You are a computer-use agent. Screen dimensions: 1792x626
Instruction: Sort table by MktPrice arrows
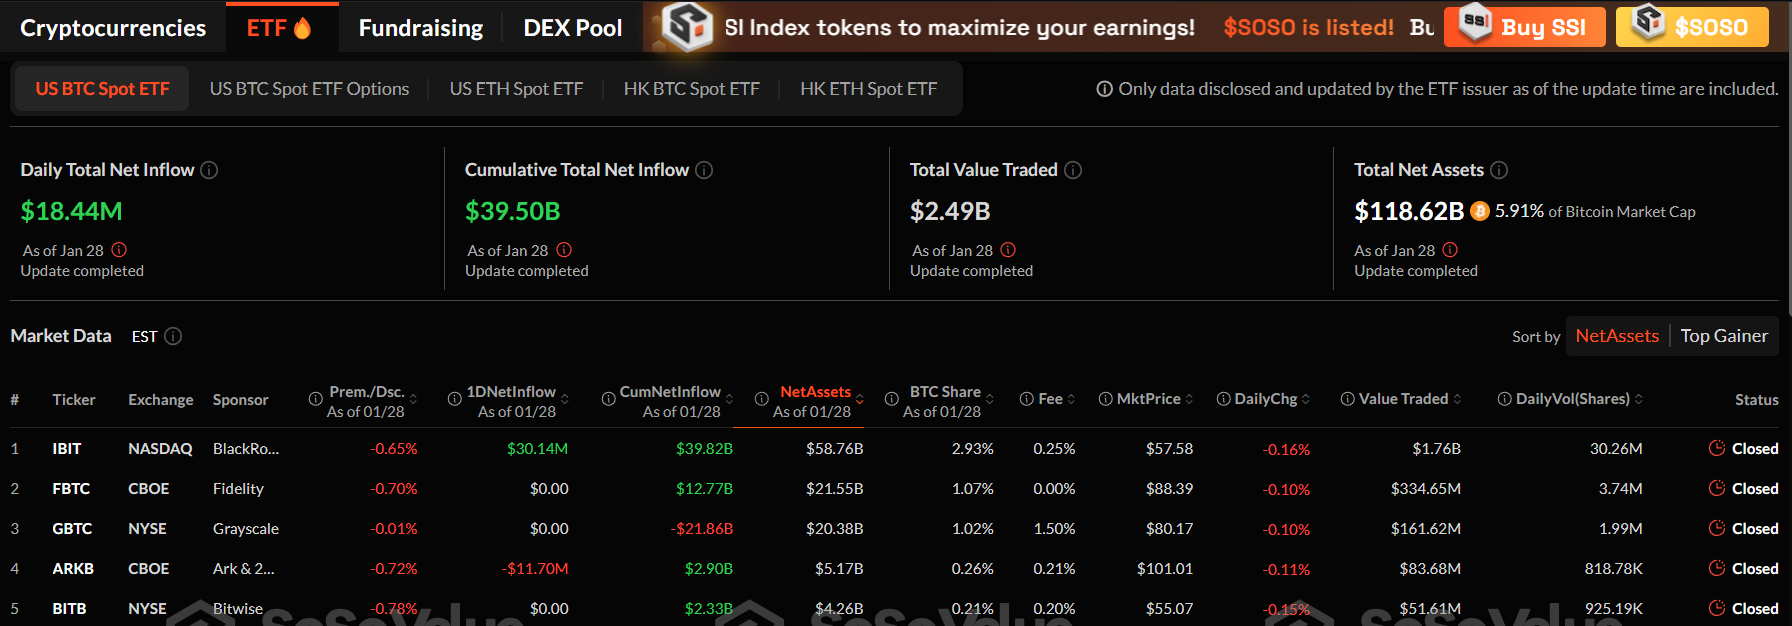(x=1189, y=399)
